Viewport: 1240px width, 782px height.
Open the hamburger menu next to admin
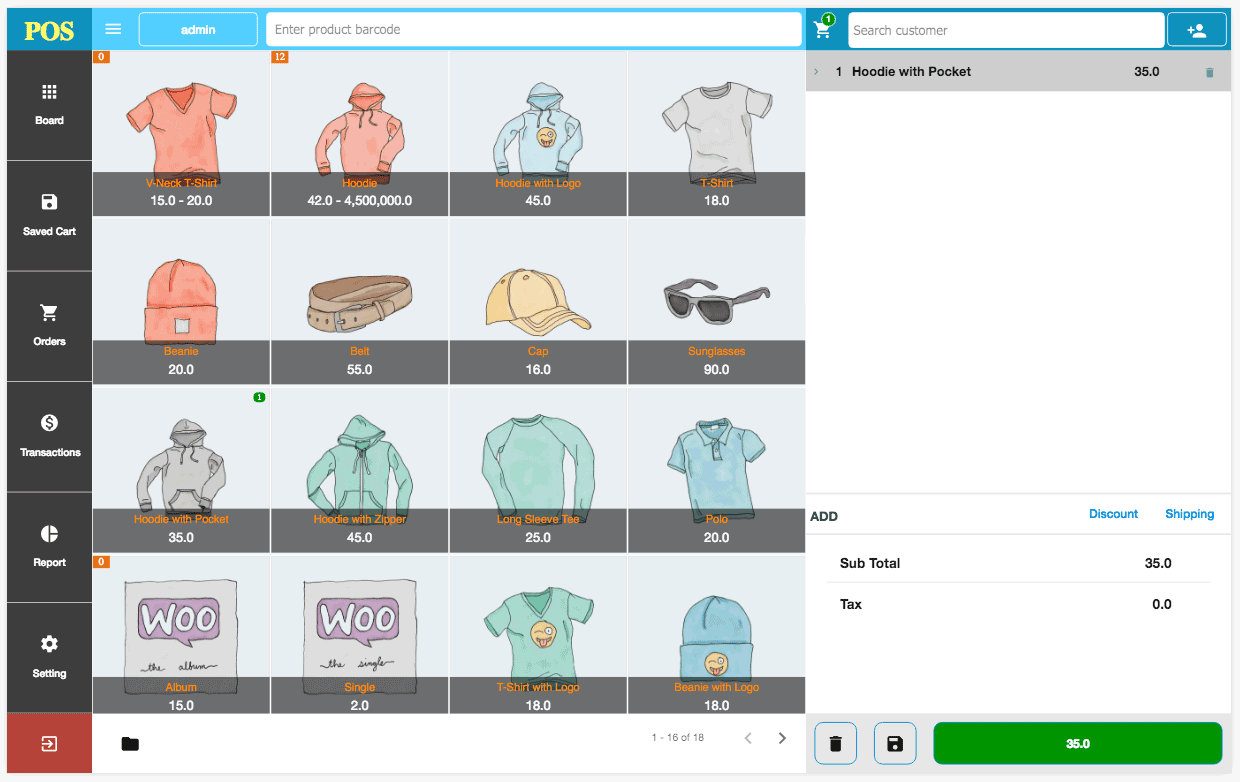[113, 29]
